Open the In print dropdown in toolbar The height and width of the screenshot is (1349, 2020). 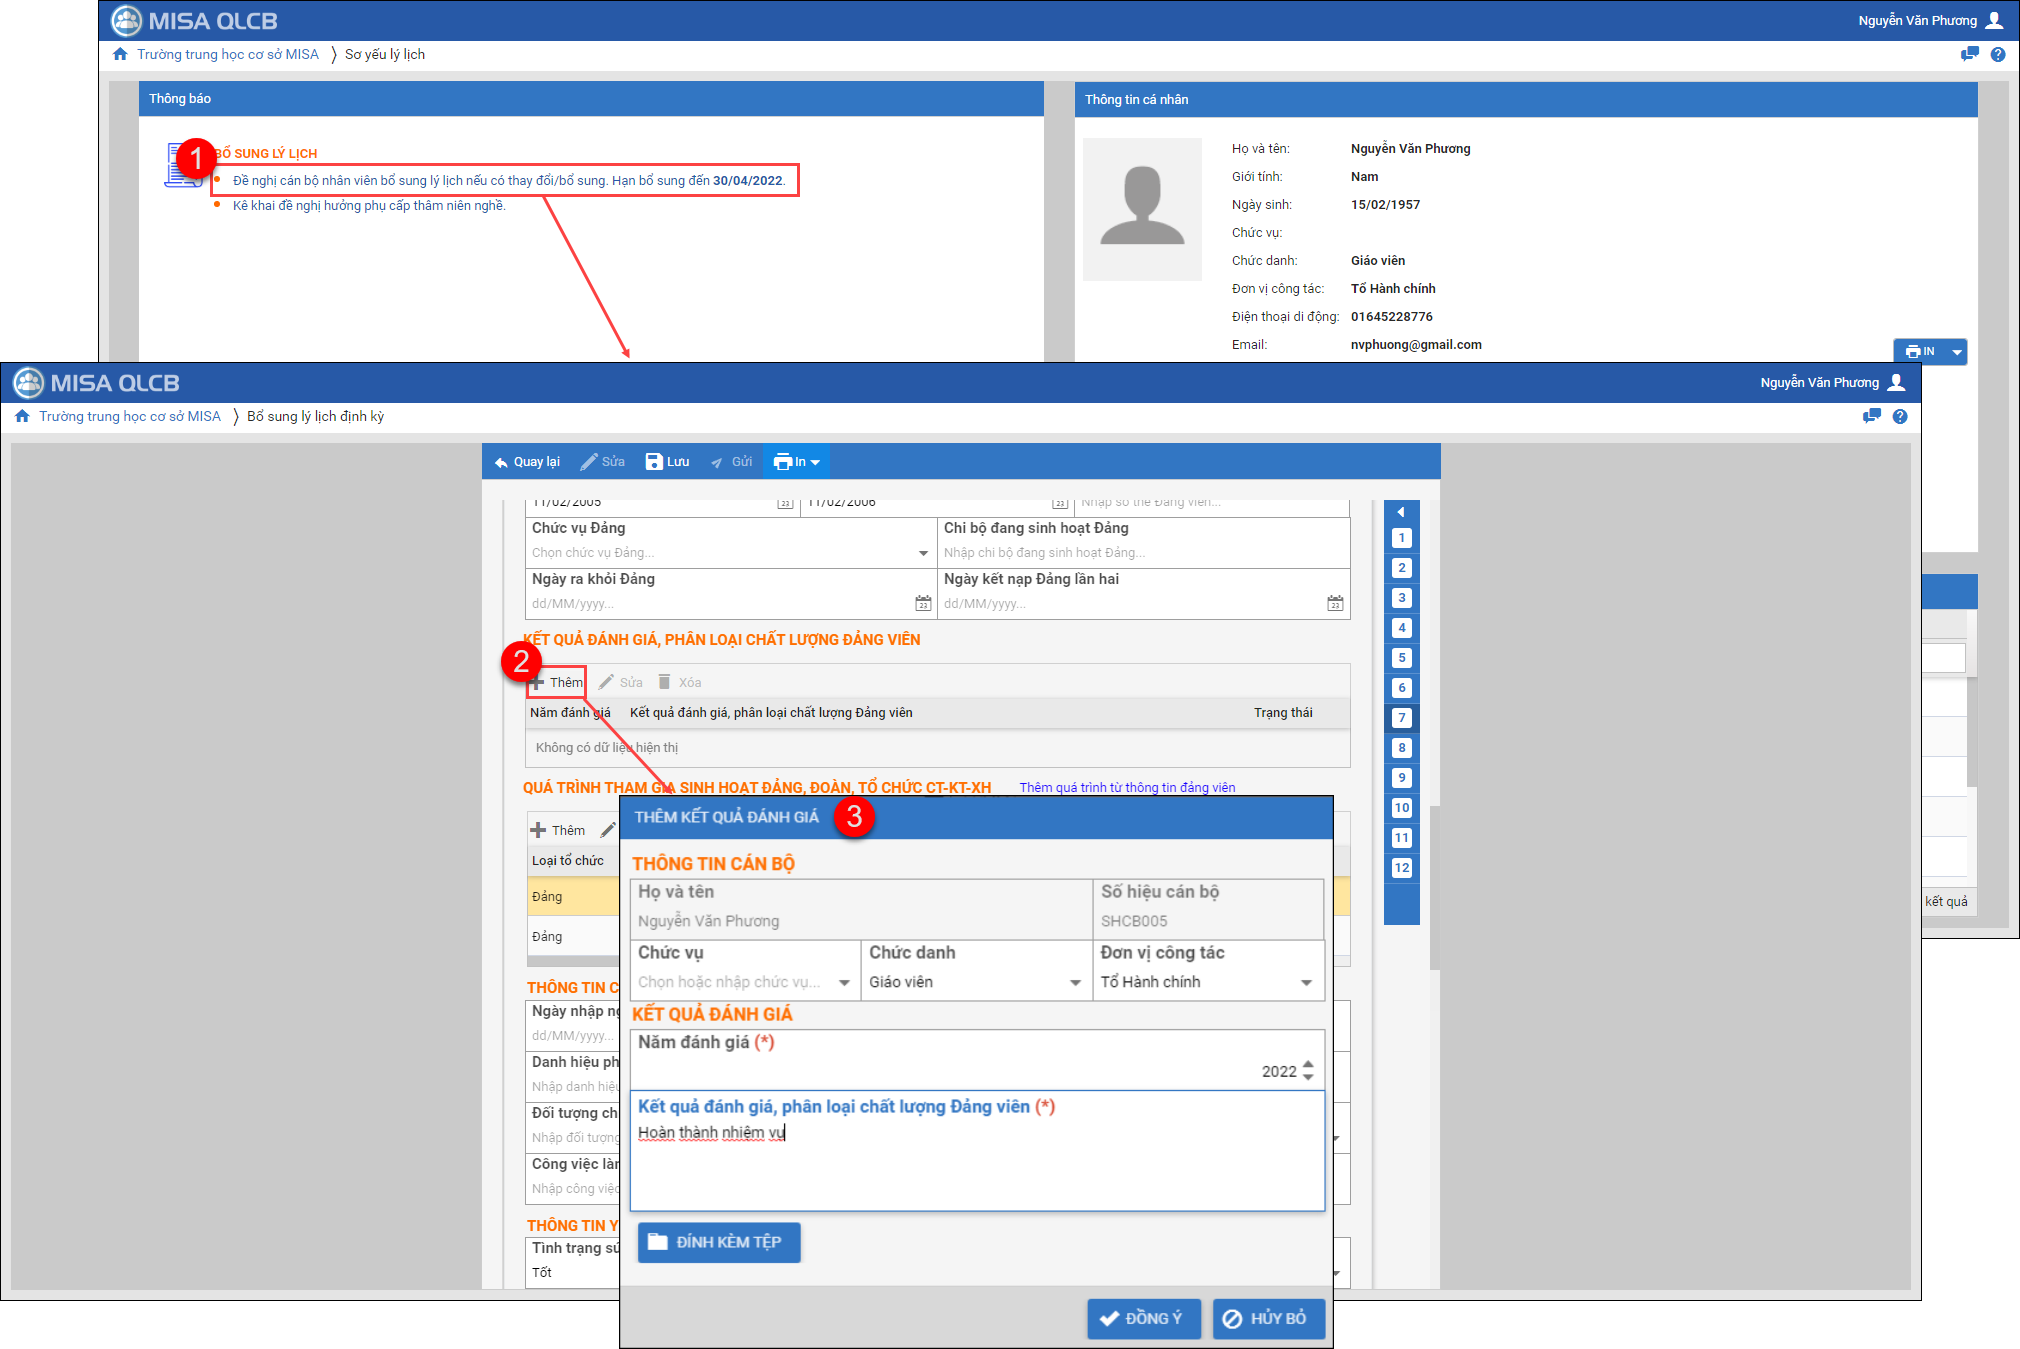click(797, 461)
